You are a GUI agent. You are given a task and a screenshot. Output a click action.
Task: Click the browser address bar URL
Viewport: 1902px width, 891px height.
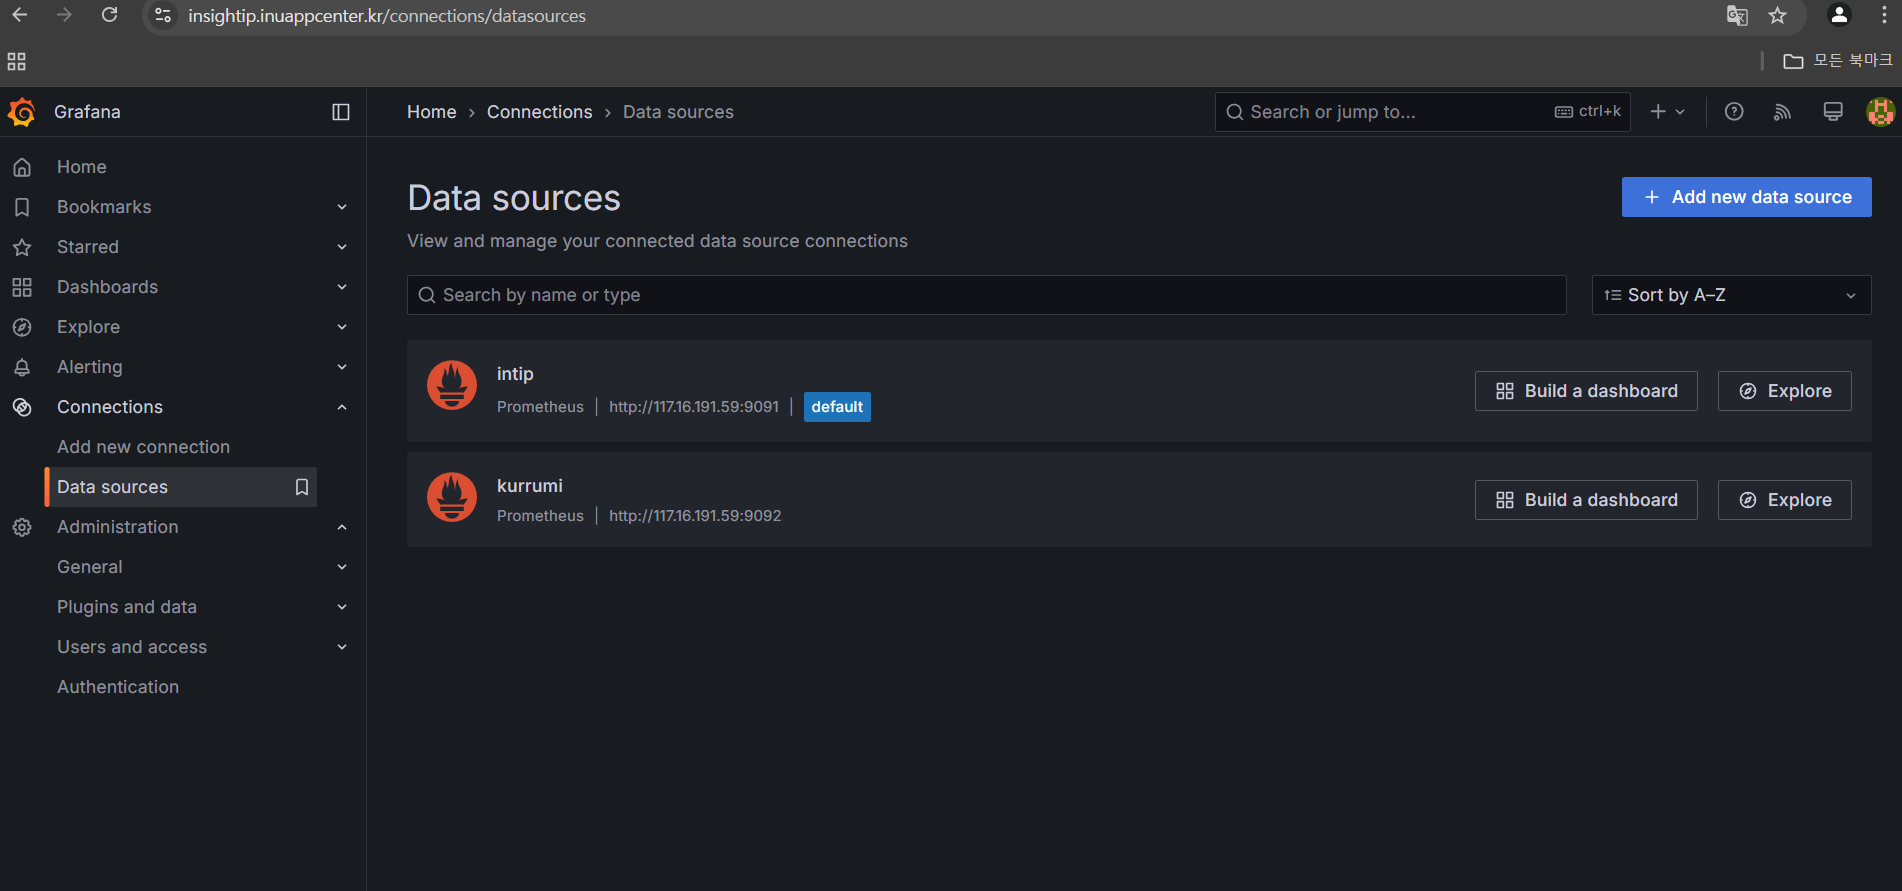pos(387,16)
